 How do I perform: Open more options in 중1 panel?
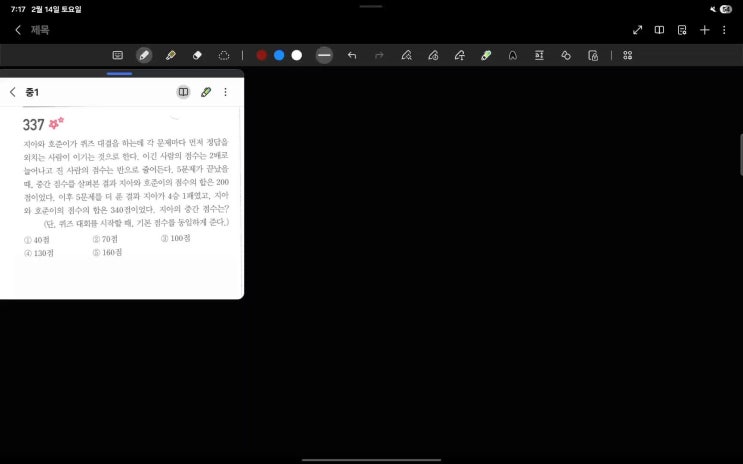click(x=226, y=92)
